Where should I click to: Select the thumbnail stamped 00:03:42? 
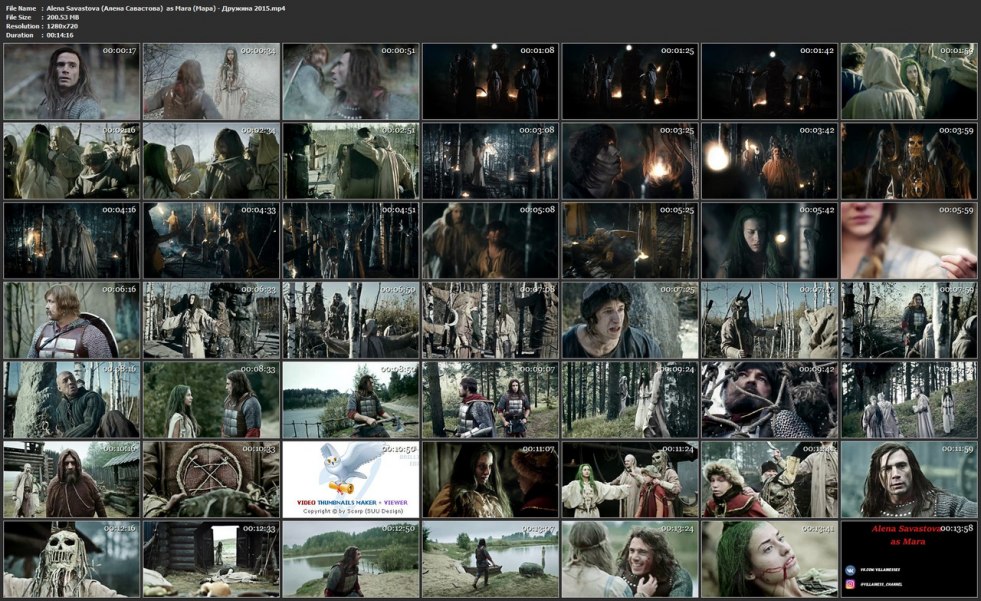768,160
